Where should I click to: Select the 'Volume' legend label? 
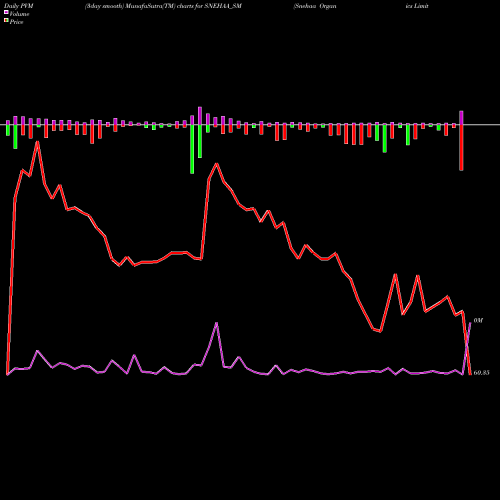[x=19, y=14]
